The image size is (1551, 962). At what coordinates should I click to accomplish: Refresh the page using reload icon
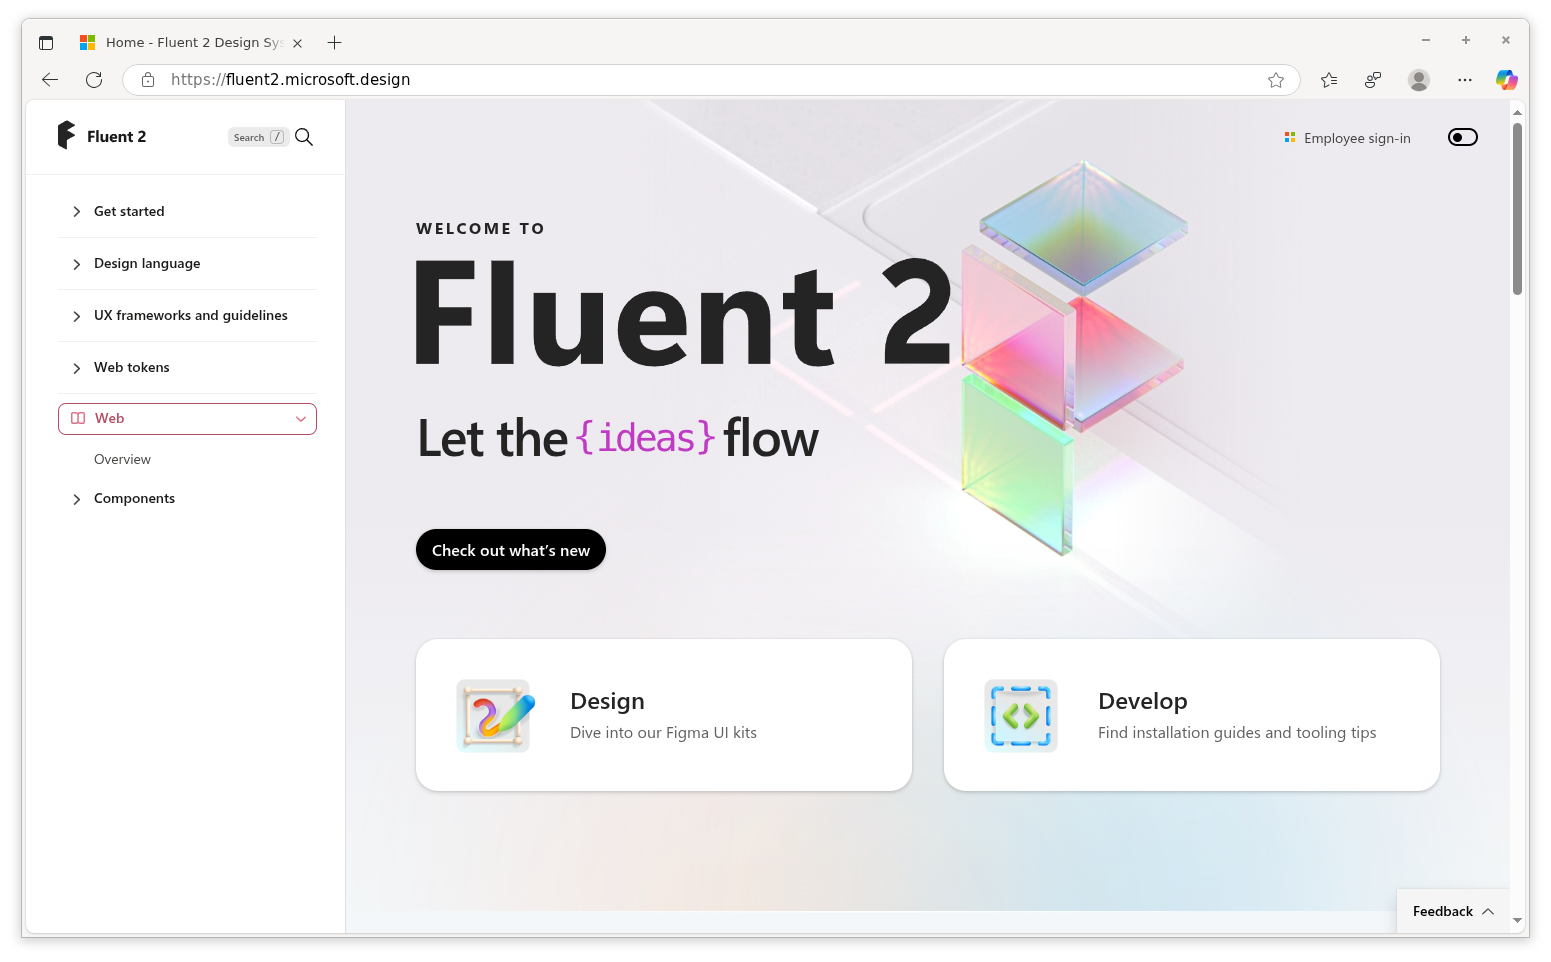pyautogui.click(x=94, y=80)
